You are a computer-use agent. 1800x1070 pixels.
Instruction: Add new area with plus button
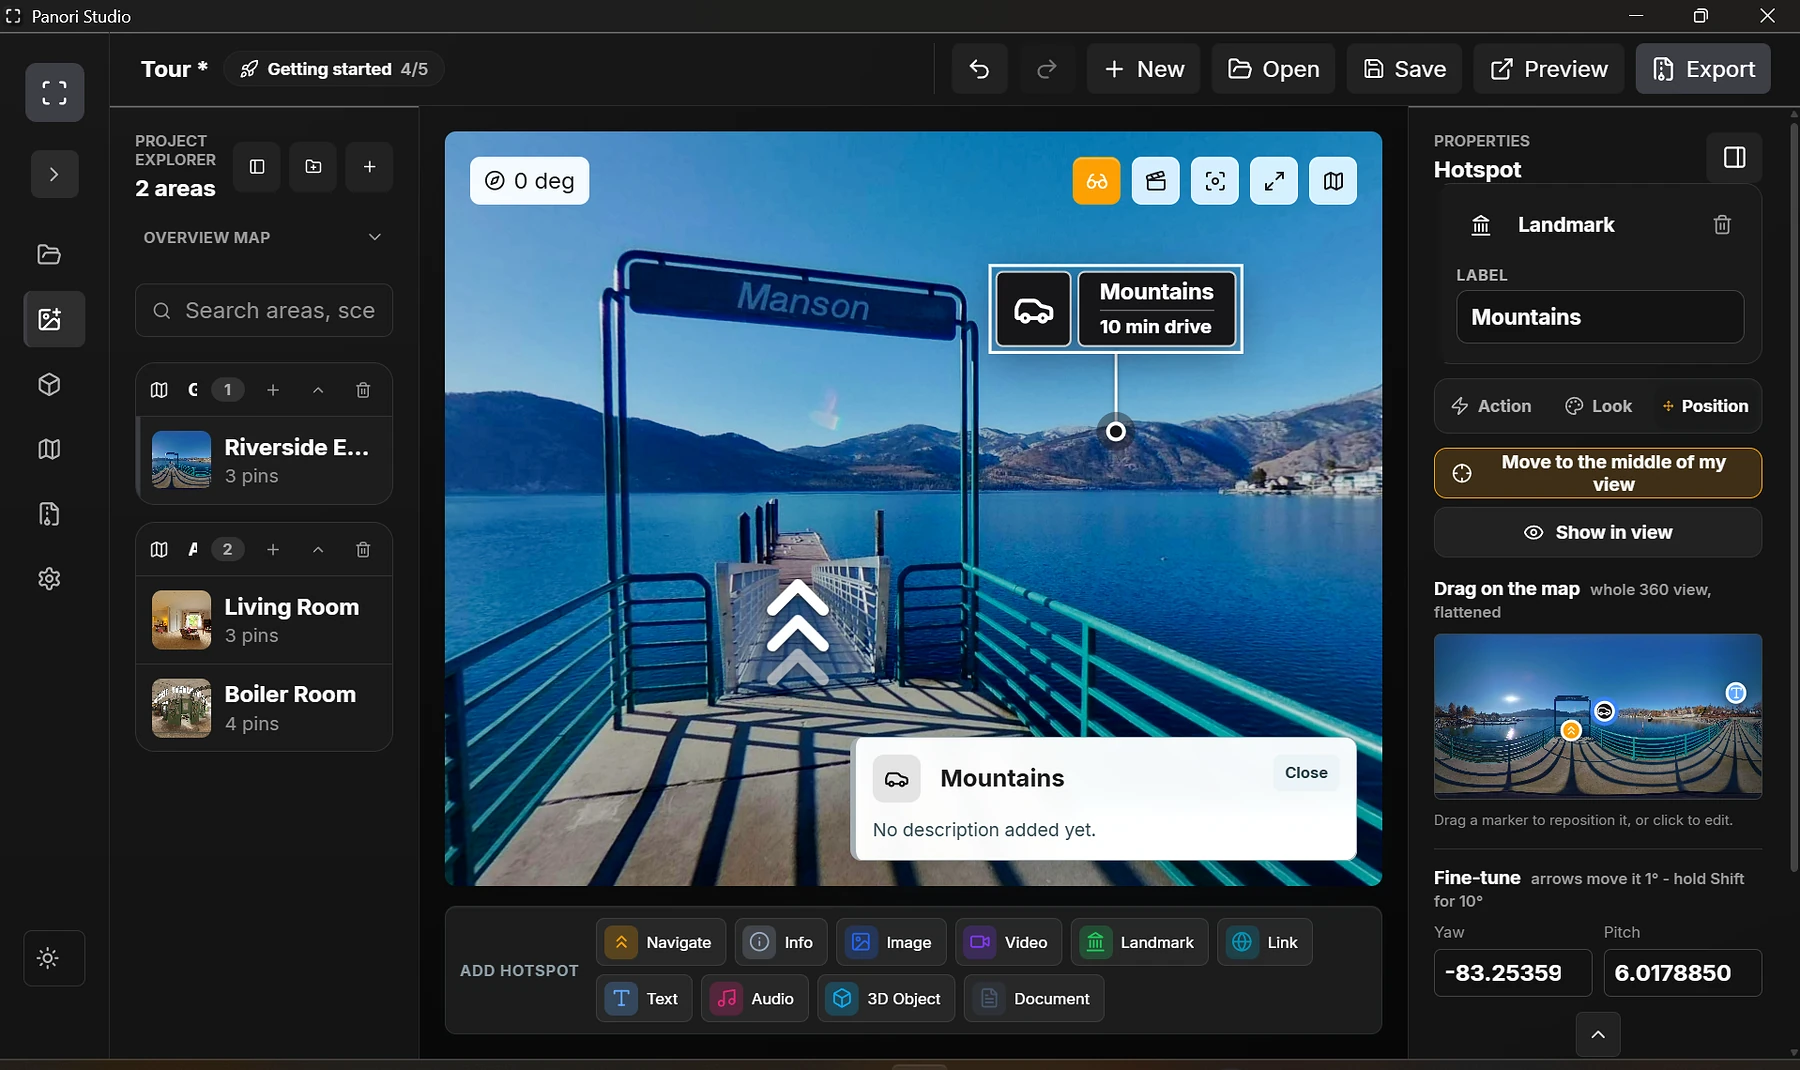(369, 167)
